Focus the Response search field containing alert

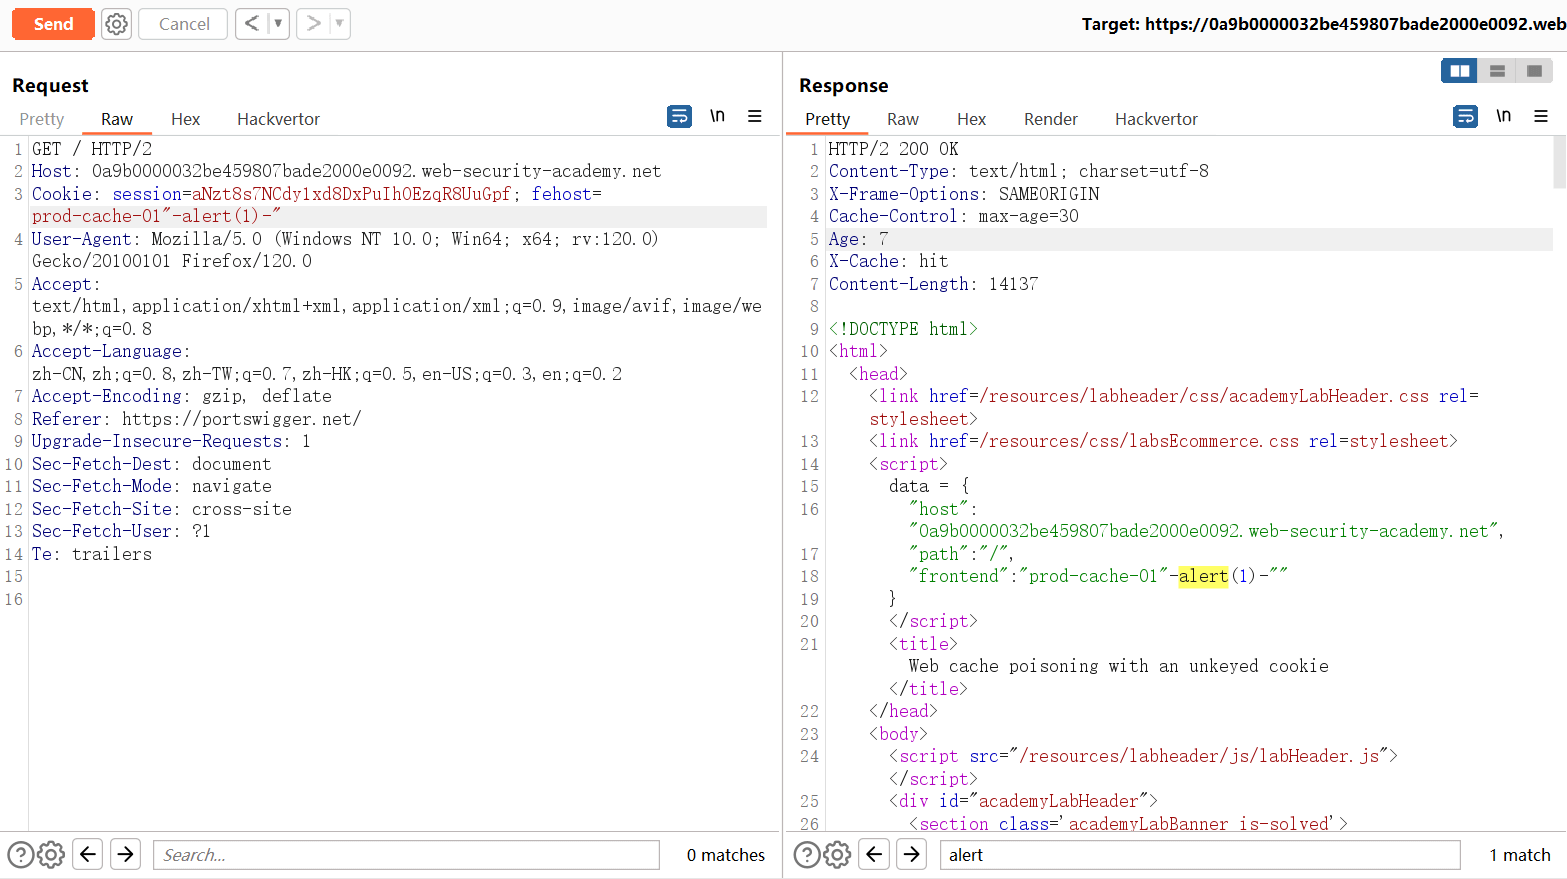pyautogui.click(x=1200, y=855)
